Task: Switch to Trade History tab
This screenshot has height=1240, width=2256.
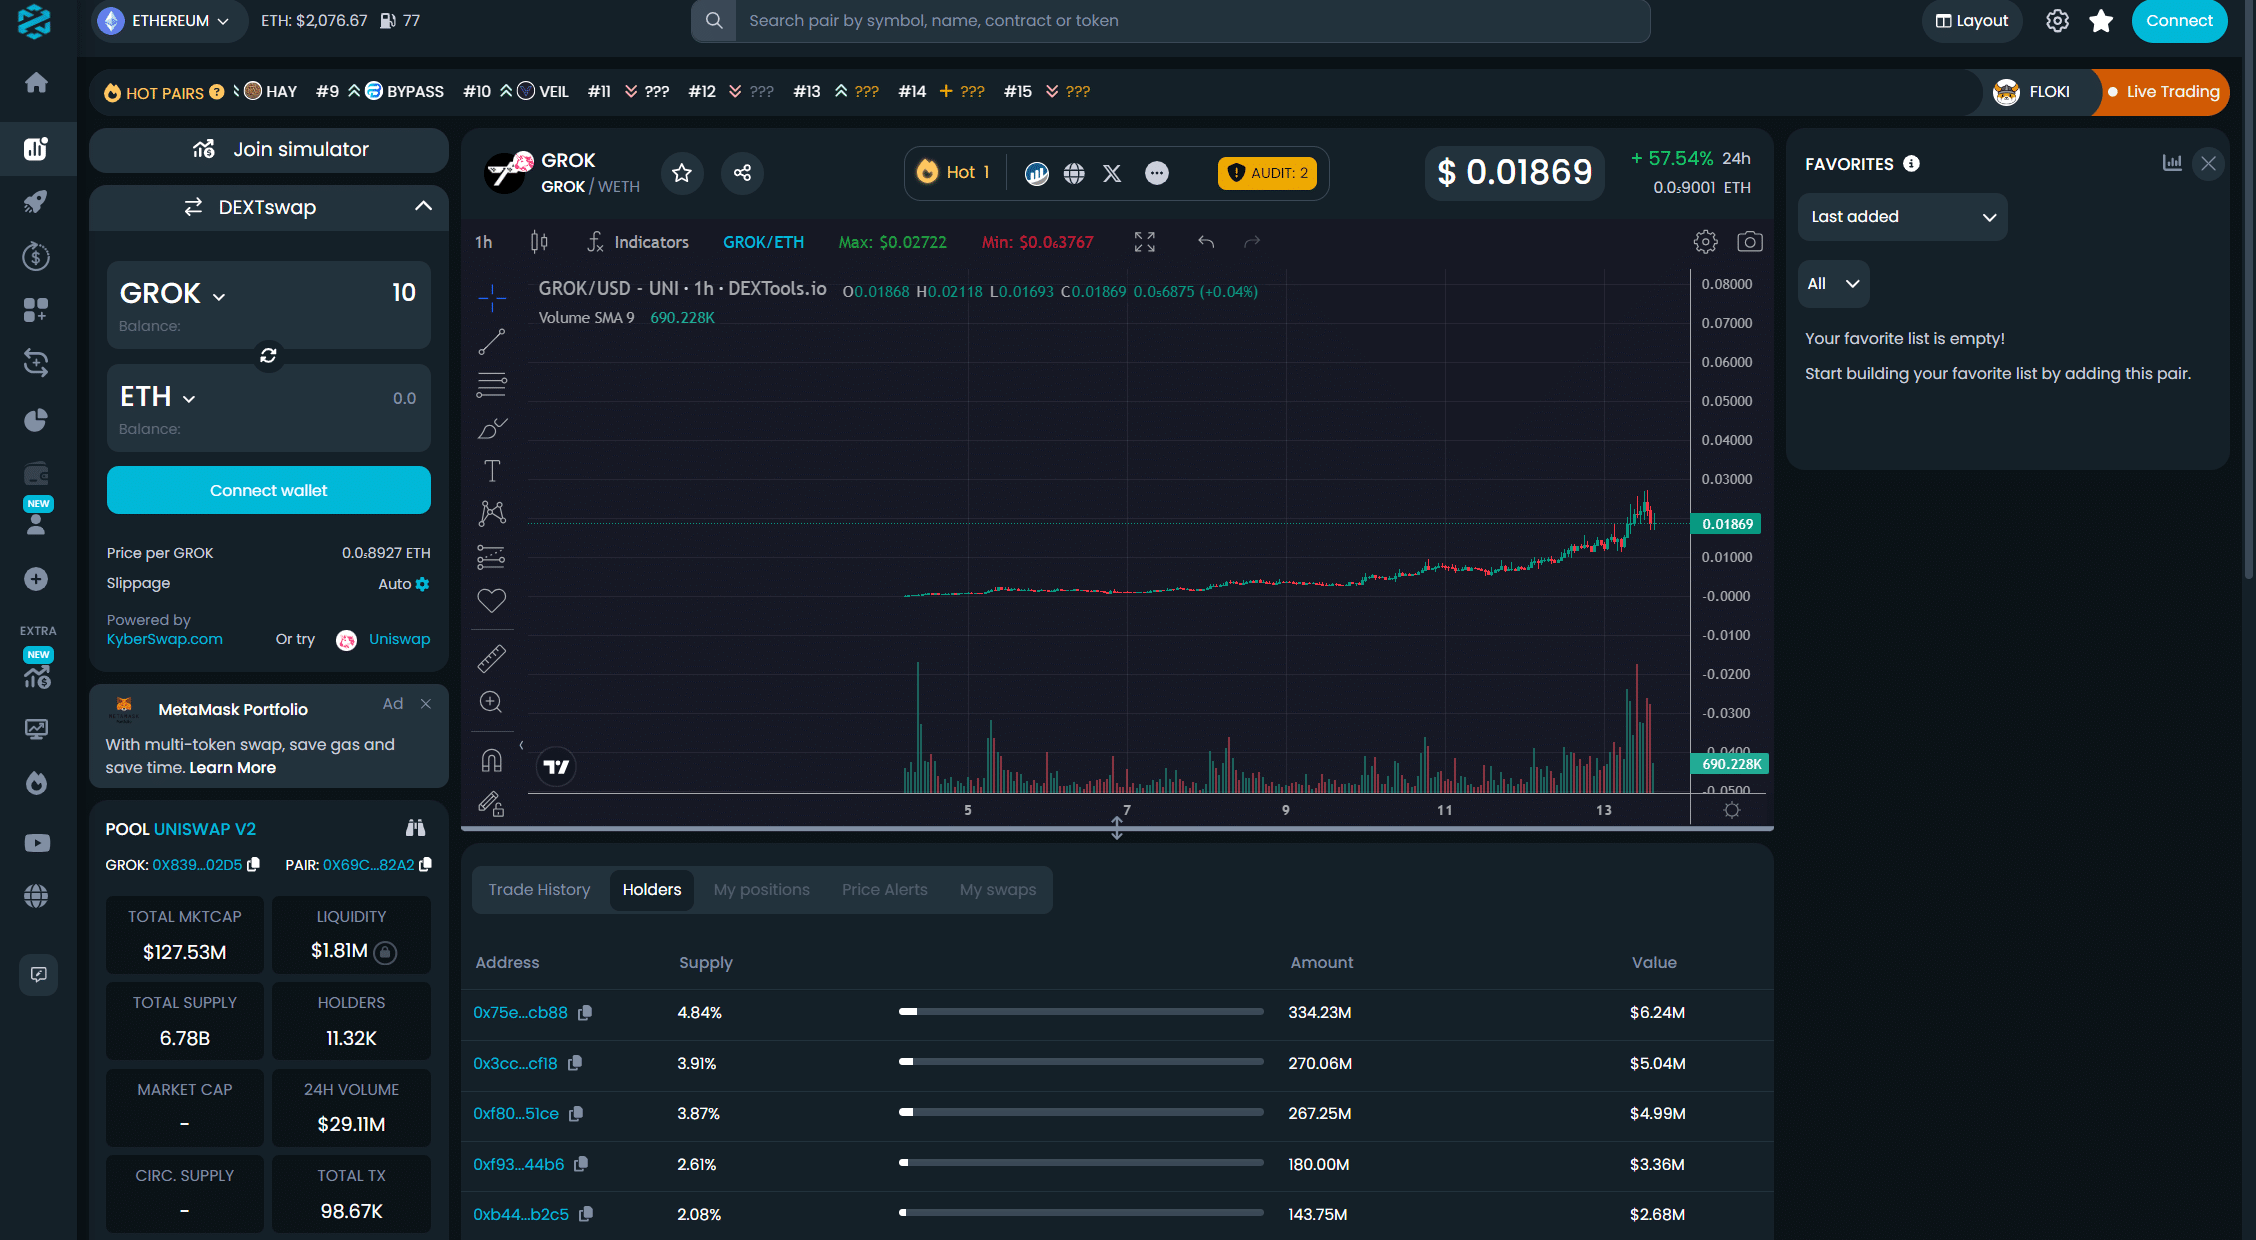Action: point(539,890)
